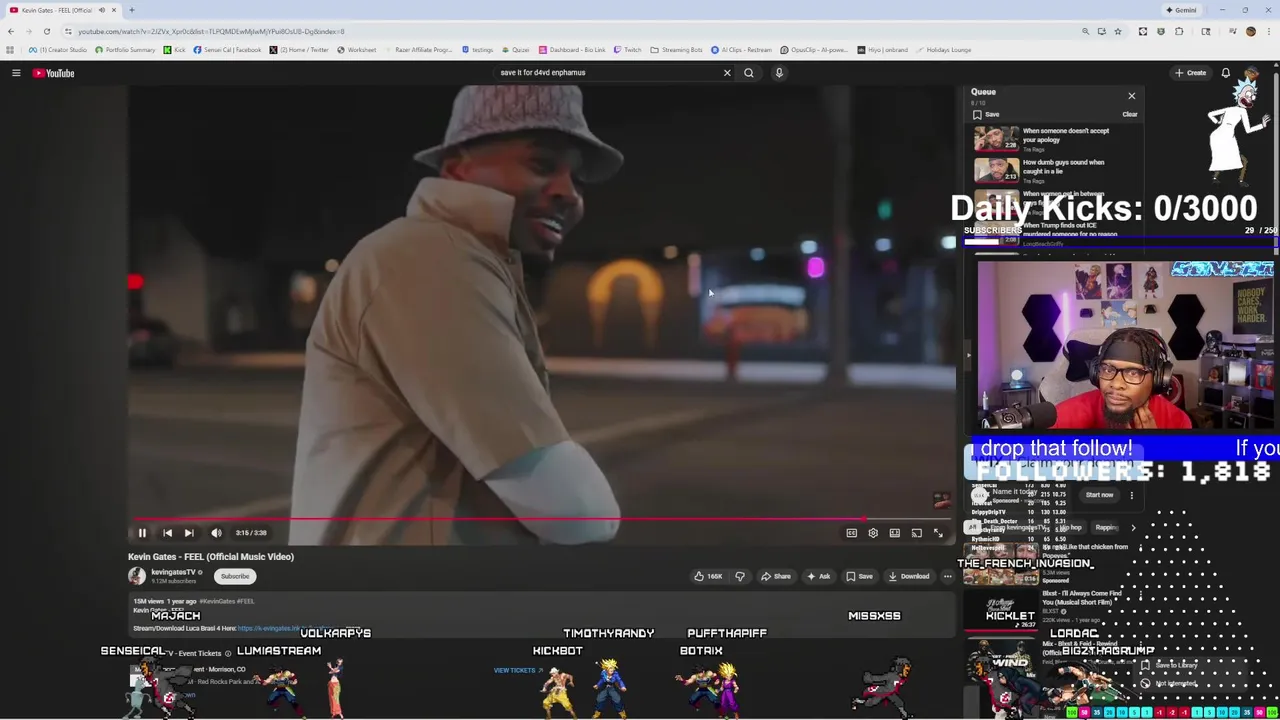1280x720 pixels.
Task: Open kevingatesTV channel avatar
Action: pyautogui.click(x=137, y=575)
